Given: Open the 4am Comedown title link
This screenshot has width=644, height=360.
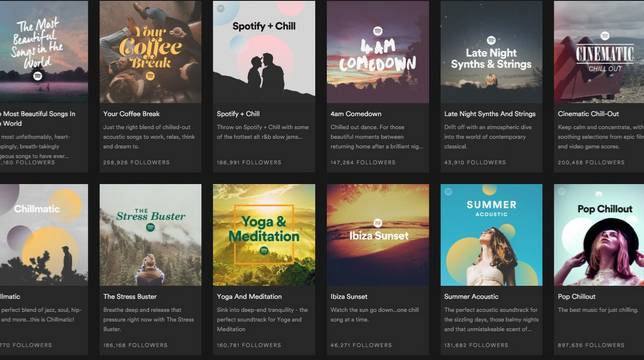Looking at the screenshot, I should (x=356, y=114).
